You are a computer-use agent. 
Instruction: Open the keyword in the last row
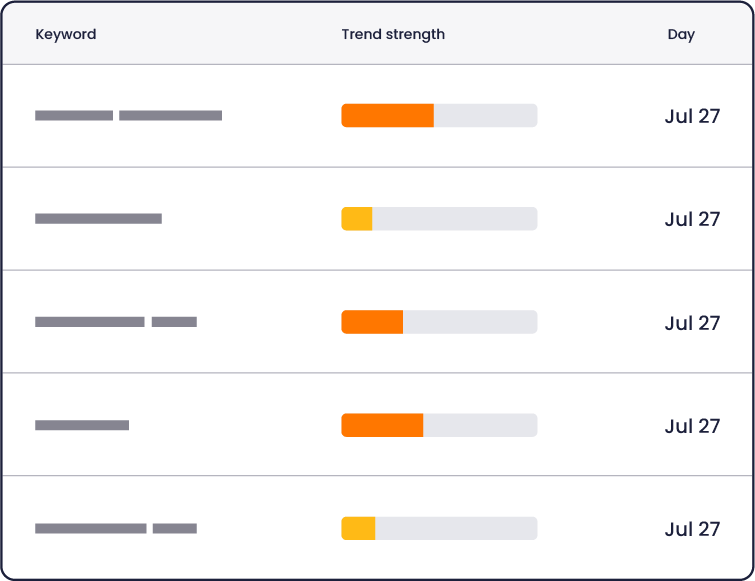[x=115, y=528]
